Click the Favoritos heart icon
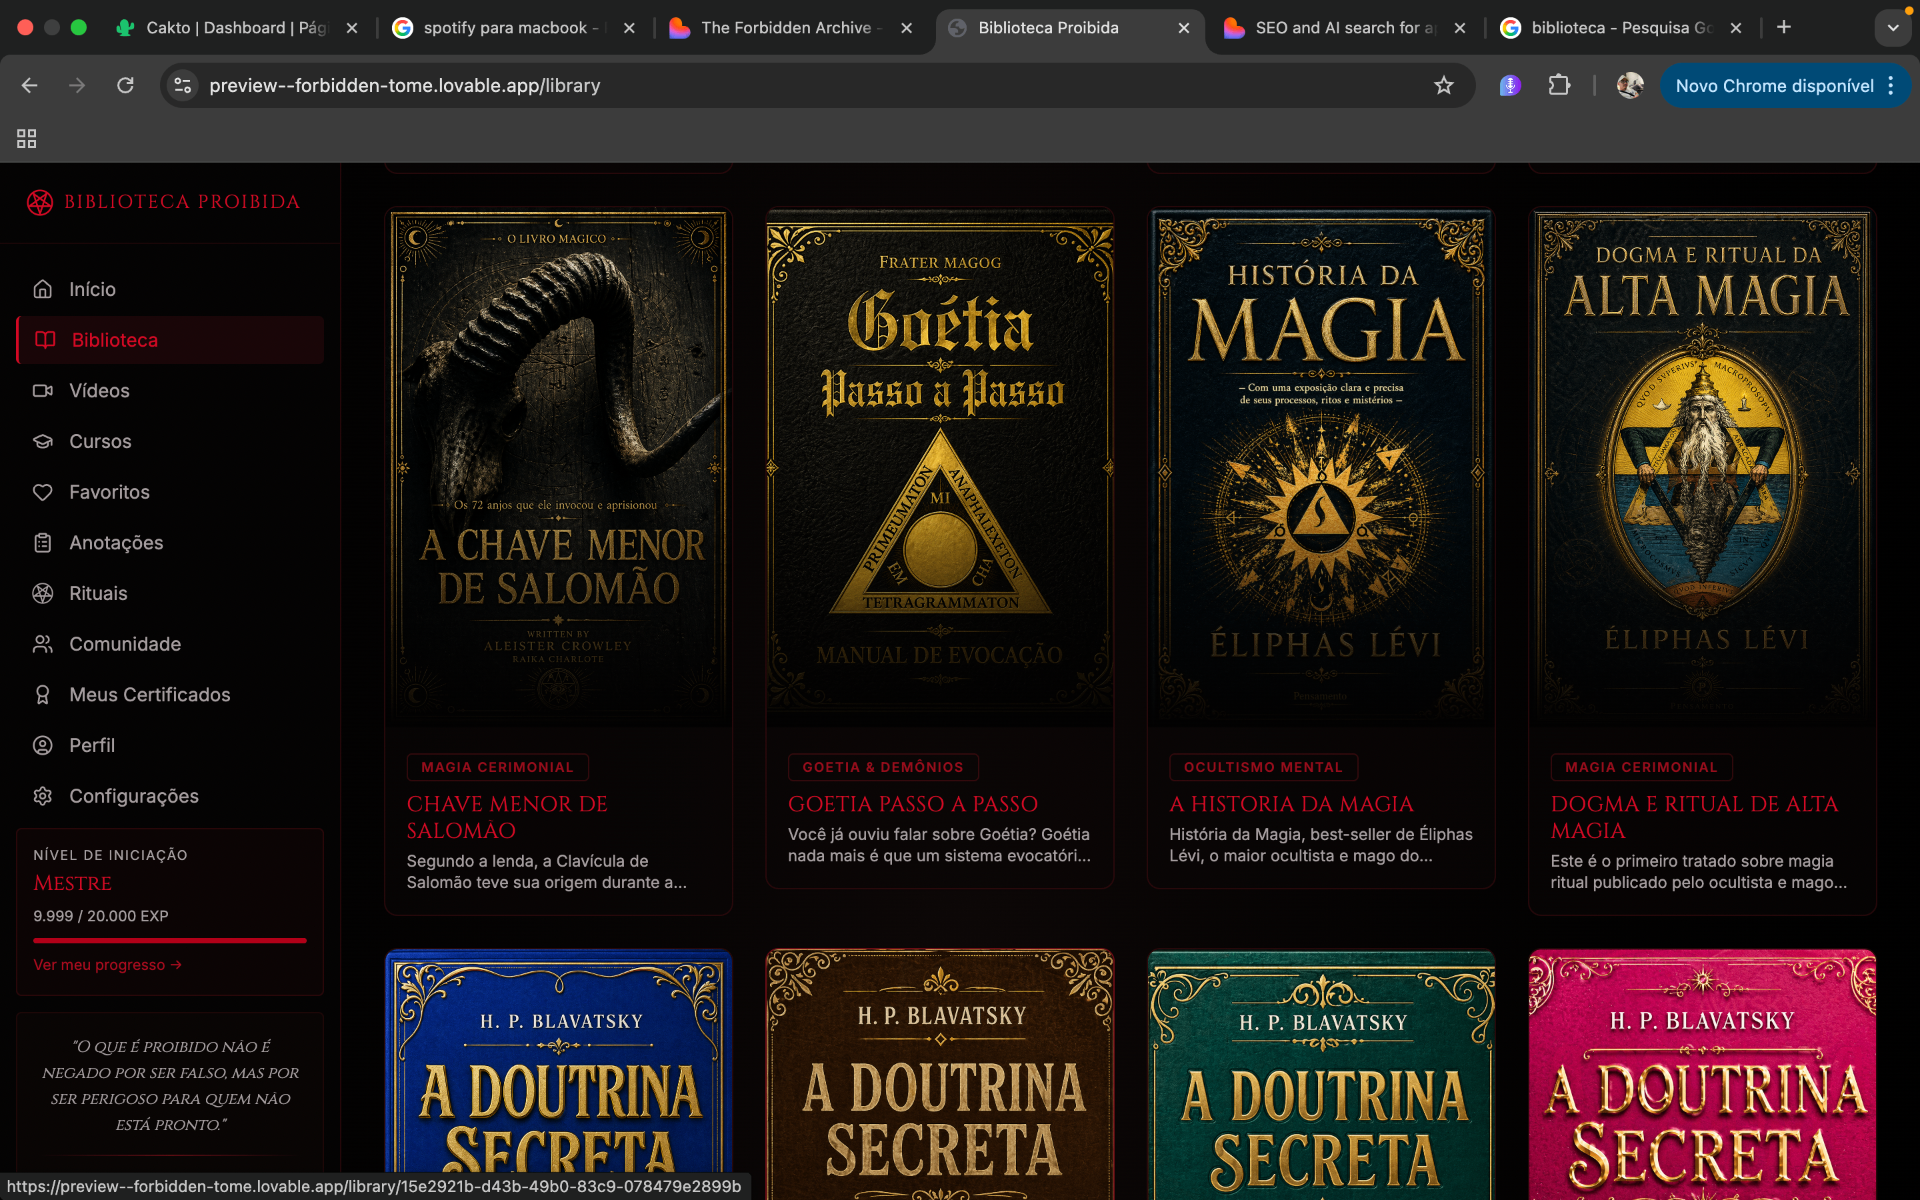The height and width of the screenshot is (1200, 1920). coord(42,492)
